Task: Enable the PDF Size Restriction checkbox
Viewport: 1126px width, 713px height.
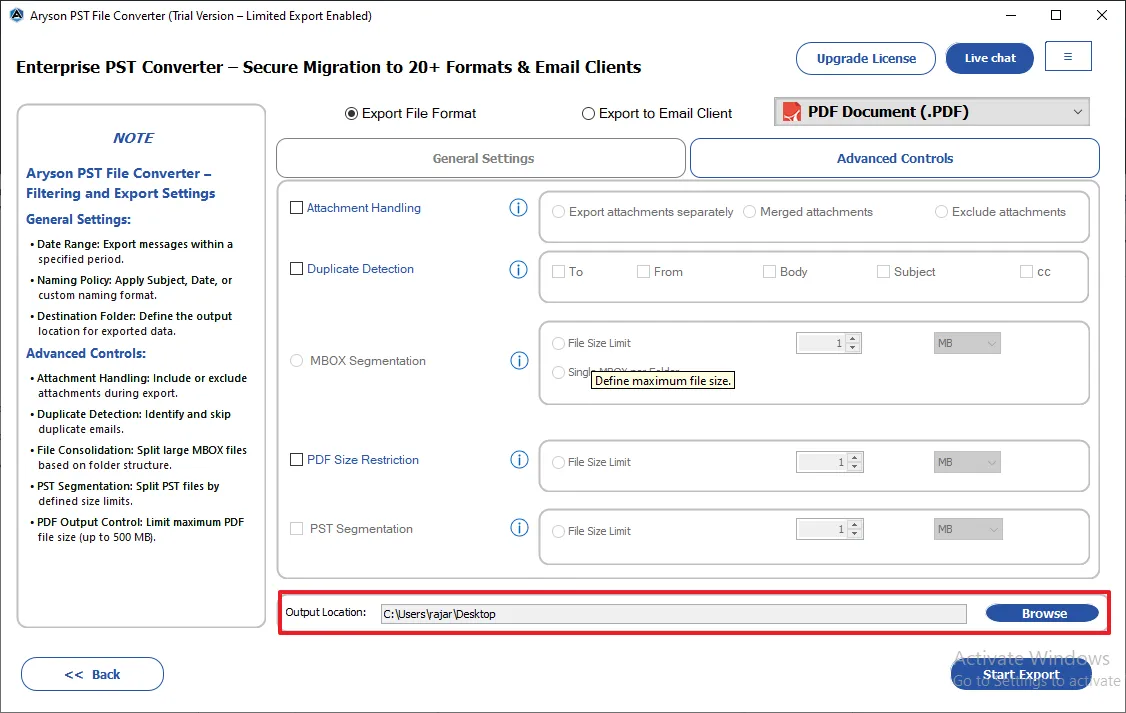Action: [296, 460]
